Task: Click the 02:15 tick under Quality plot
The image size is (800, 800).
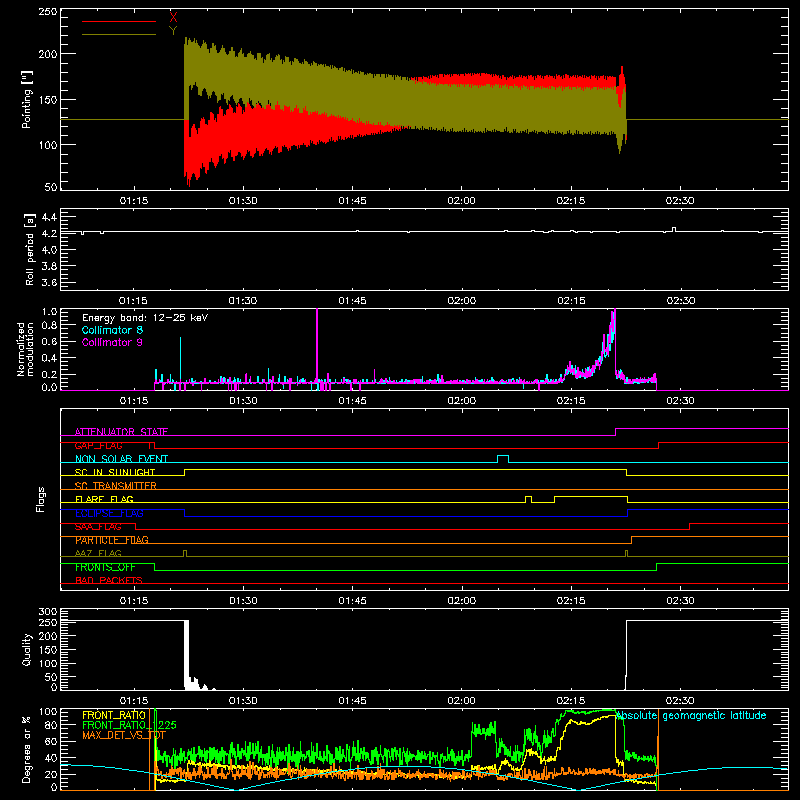Action: tap(570, 701)
